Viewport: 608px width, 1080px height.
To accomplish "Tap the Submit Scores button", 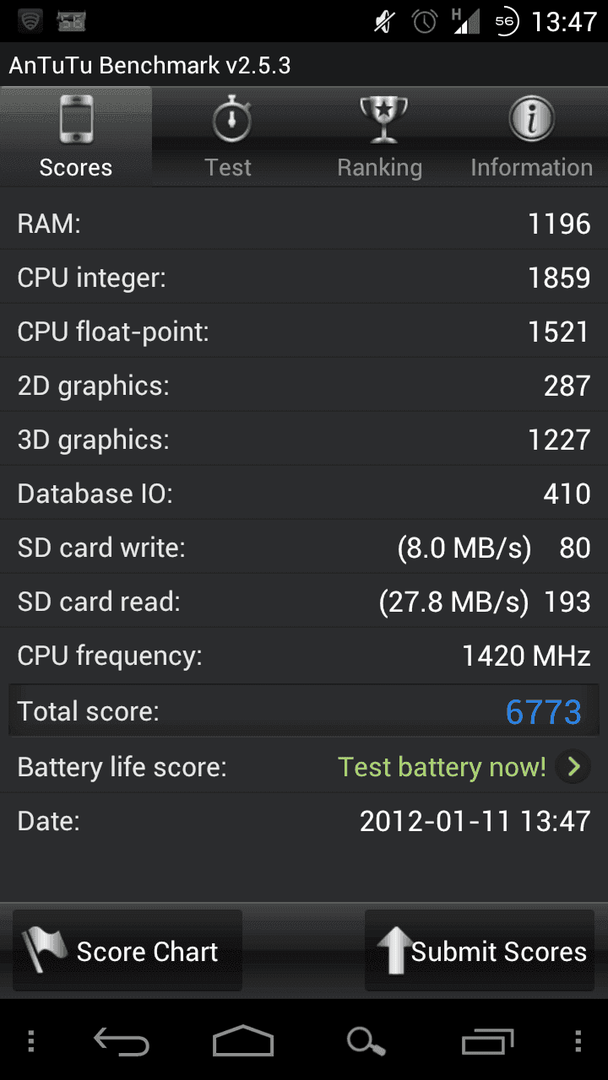I will pyautogui.click(x=479, y=951).
